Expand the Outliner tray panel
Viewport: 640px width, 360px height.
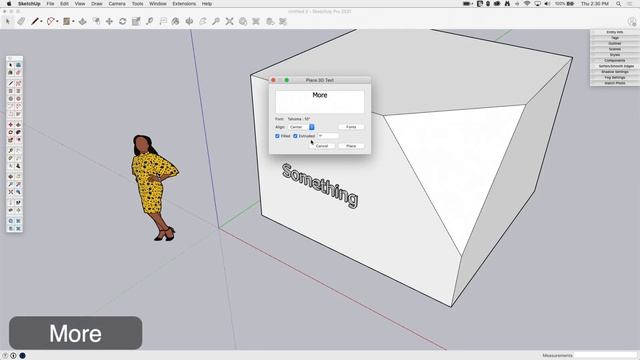[615, 43]
